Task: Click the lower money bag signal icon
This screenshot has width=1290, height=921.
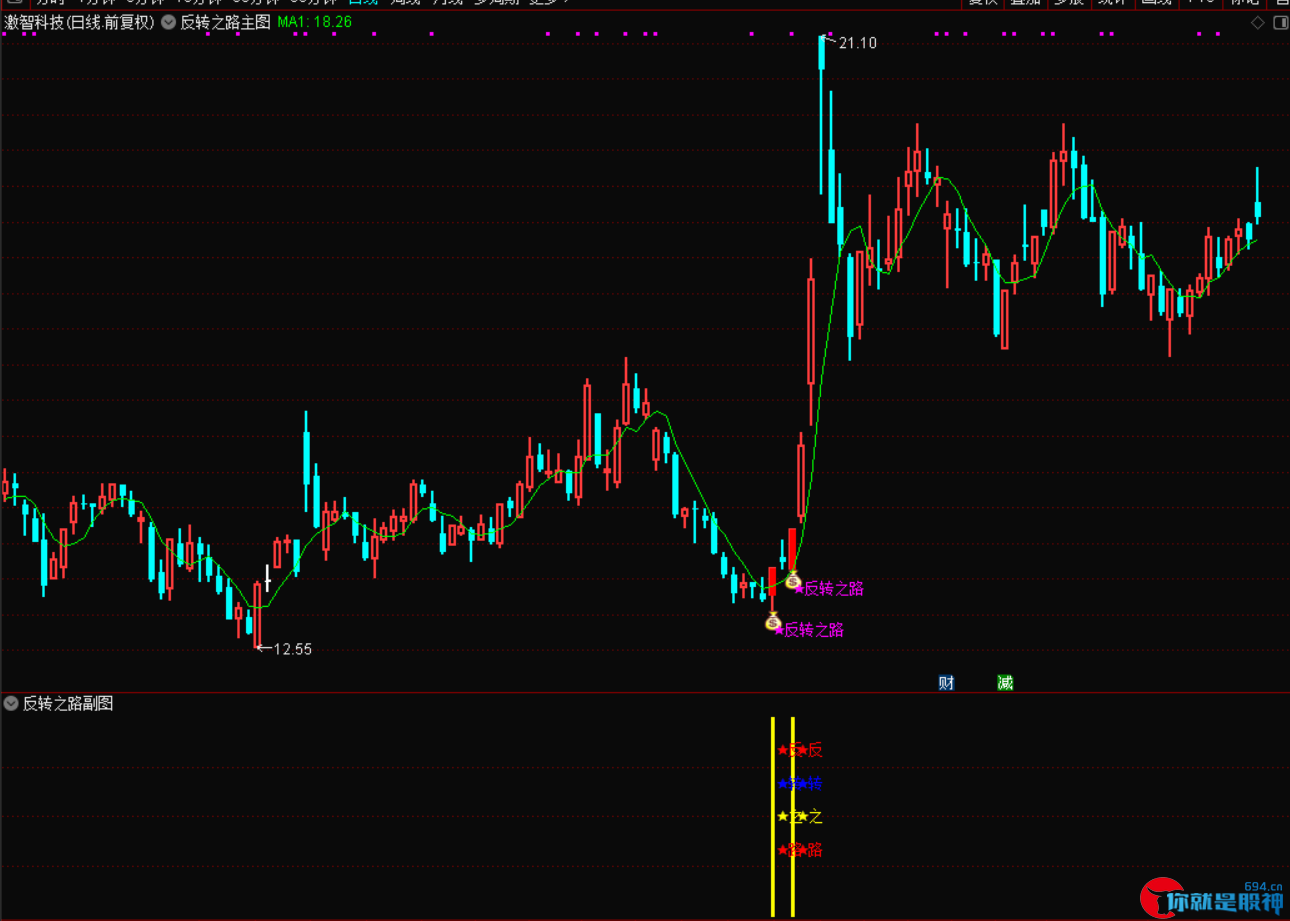Action: 772,621
